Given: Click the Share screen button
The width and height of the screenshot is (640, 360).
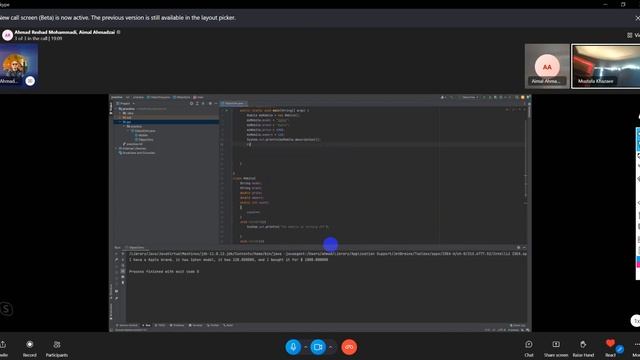Looking at the screenshot, I should 556,348.
